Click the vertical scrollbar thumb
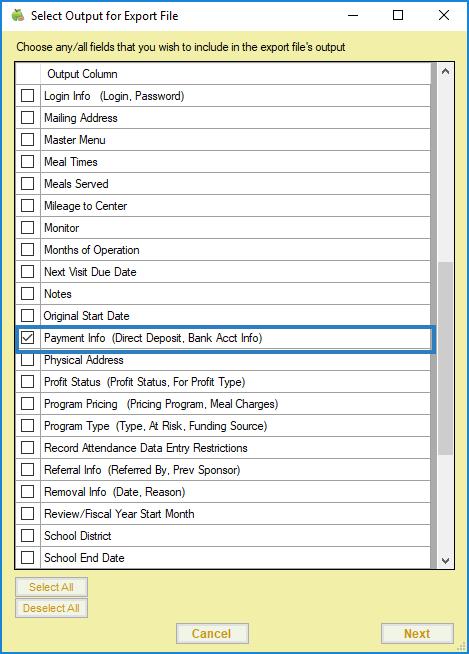The image size is (469, 654). pos(445,358)
